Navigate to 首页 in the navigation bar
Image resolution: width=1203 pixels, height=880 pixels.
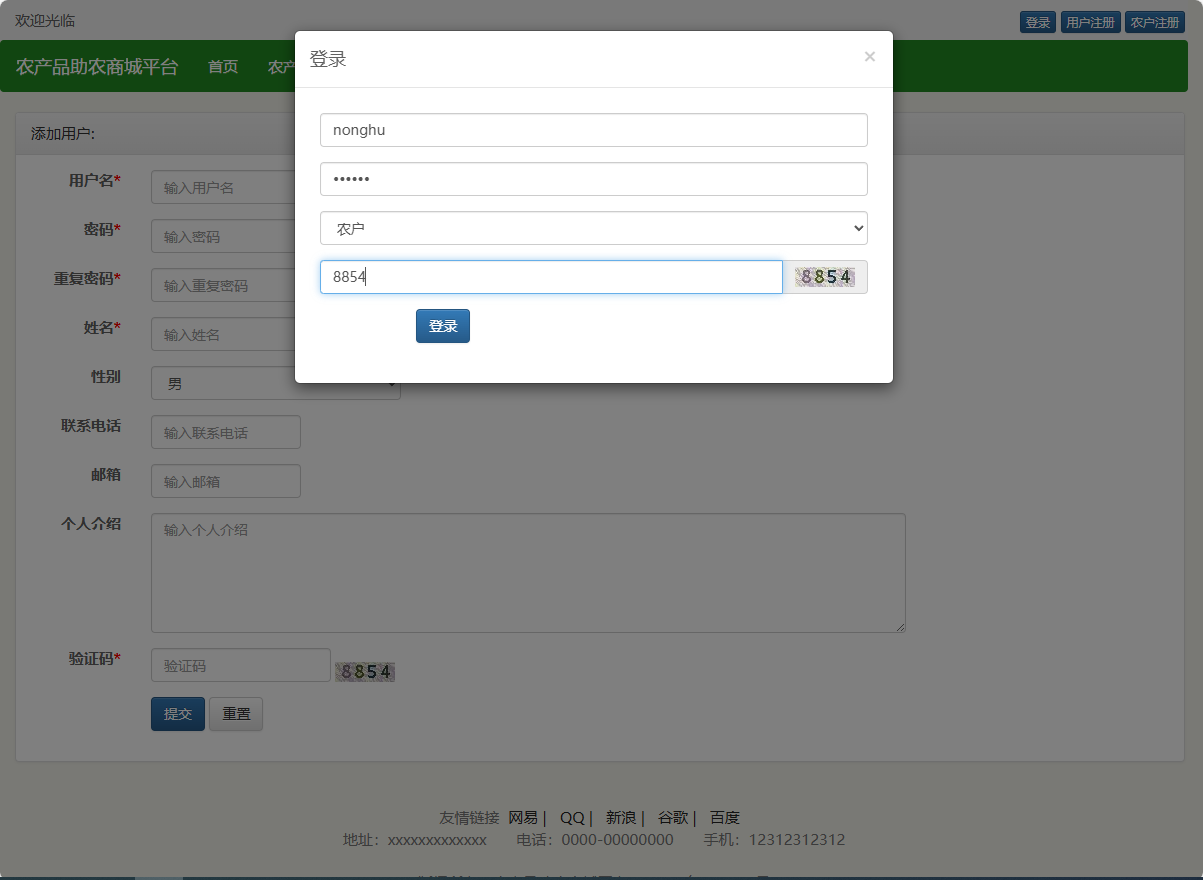pyautogui.click(x=222, y=66)
